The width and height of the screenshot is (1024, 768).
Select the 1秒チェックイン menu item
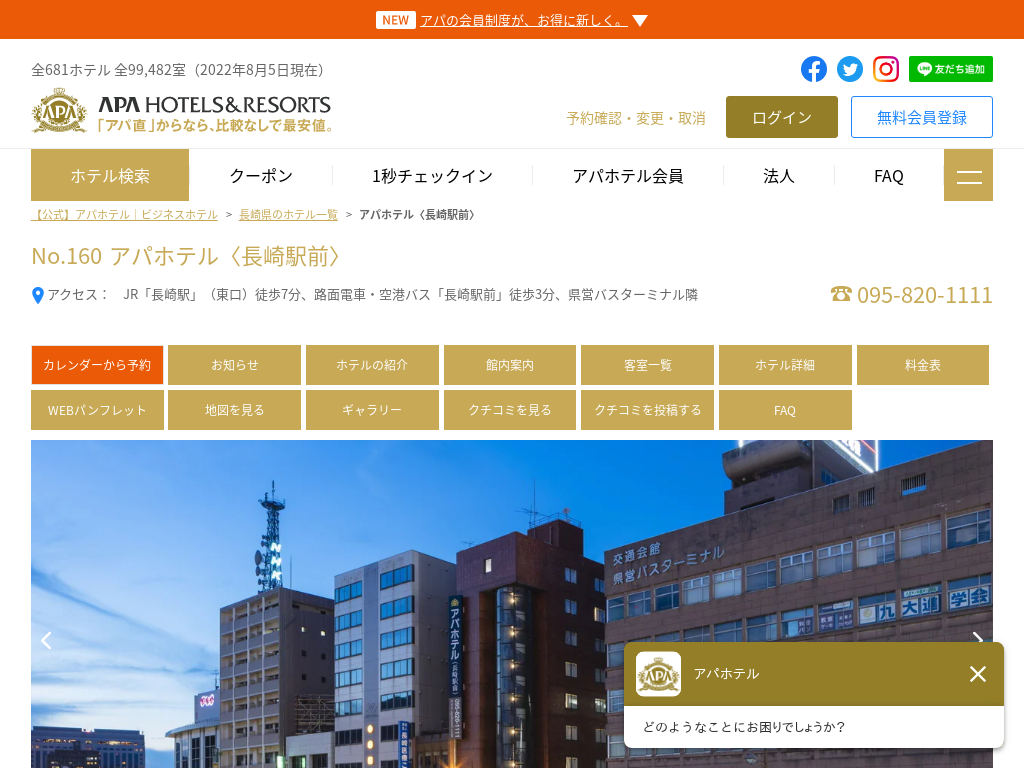(x=432, y=175)
